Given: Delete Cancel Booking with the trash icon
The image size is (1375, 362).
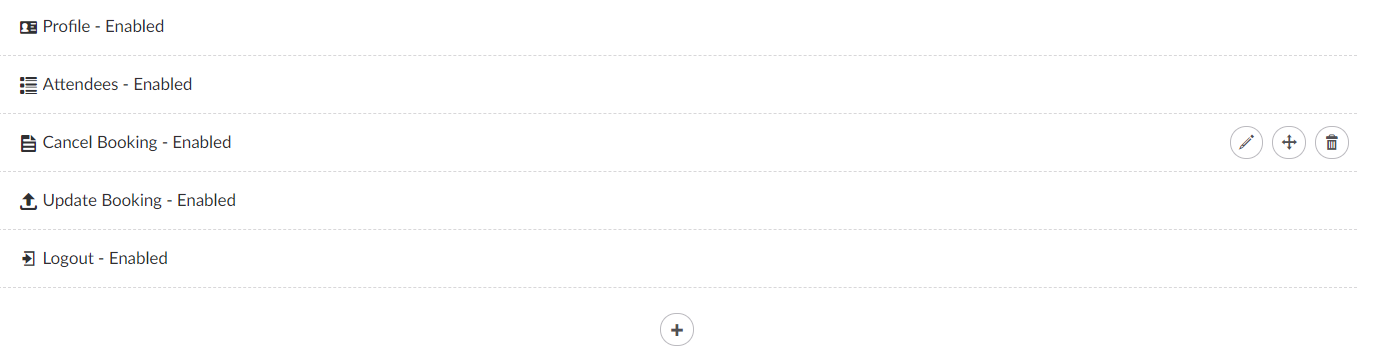Looking at the screenshot, I should click(x=1332, y=143).
